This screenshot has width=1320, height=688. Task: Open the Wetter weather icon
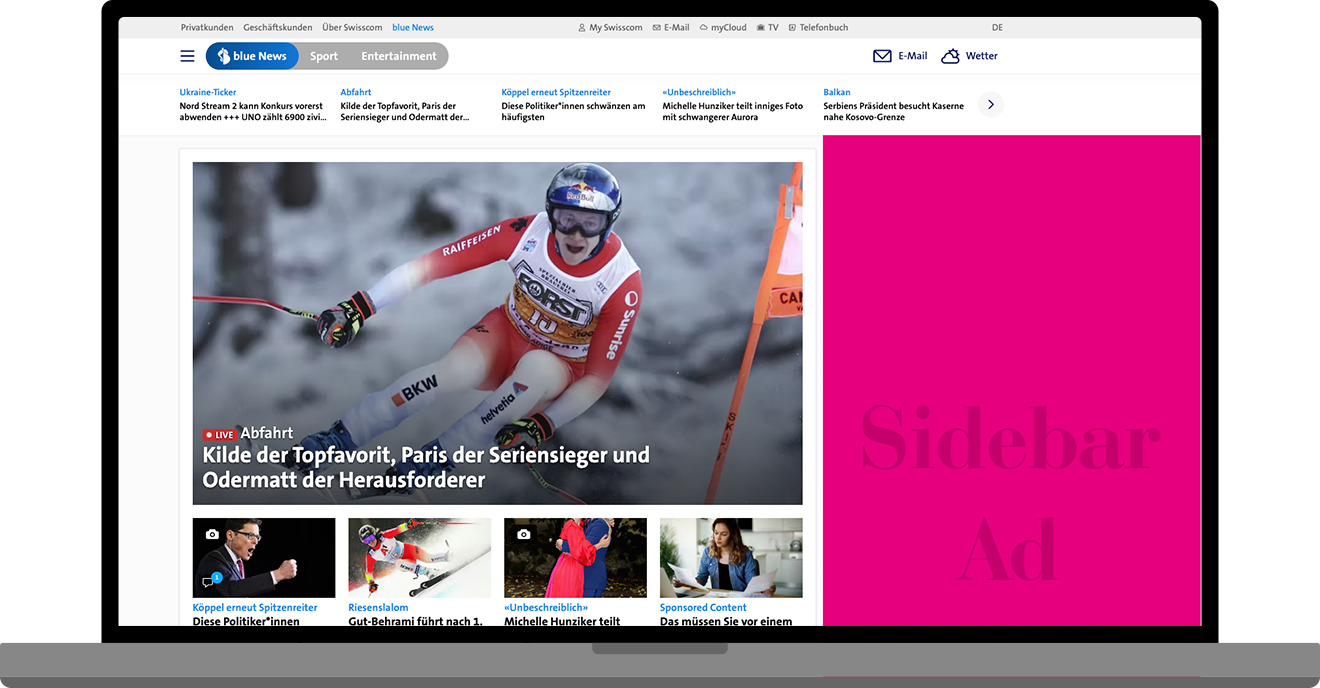coord(950,56)
